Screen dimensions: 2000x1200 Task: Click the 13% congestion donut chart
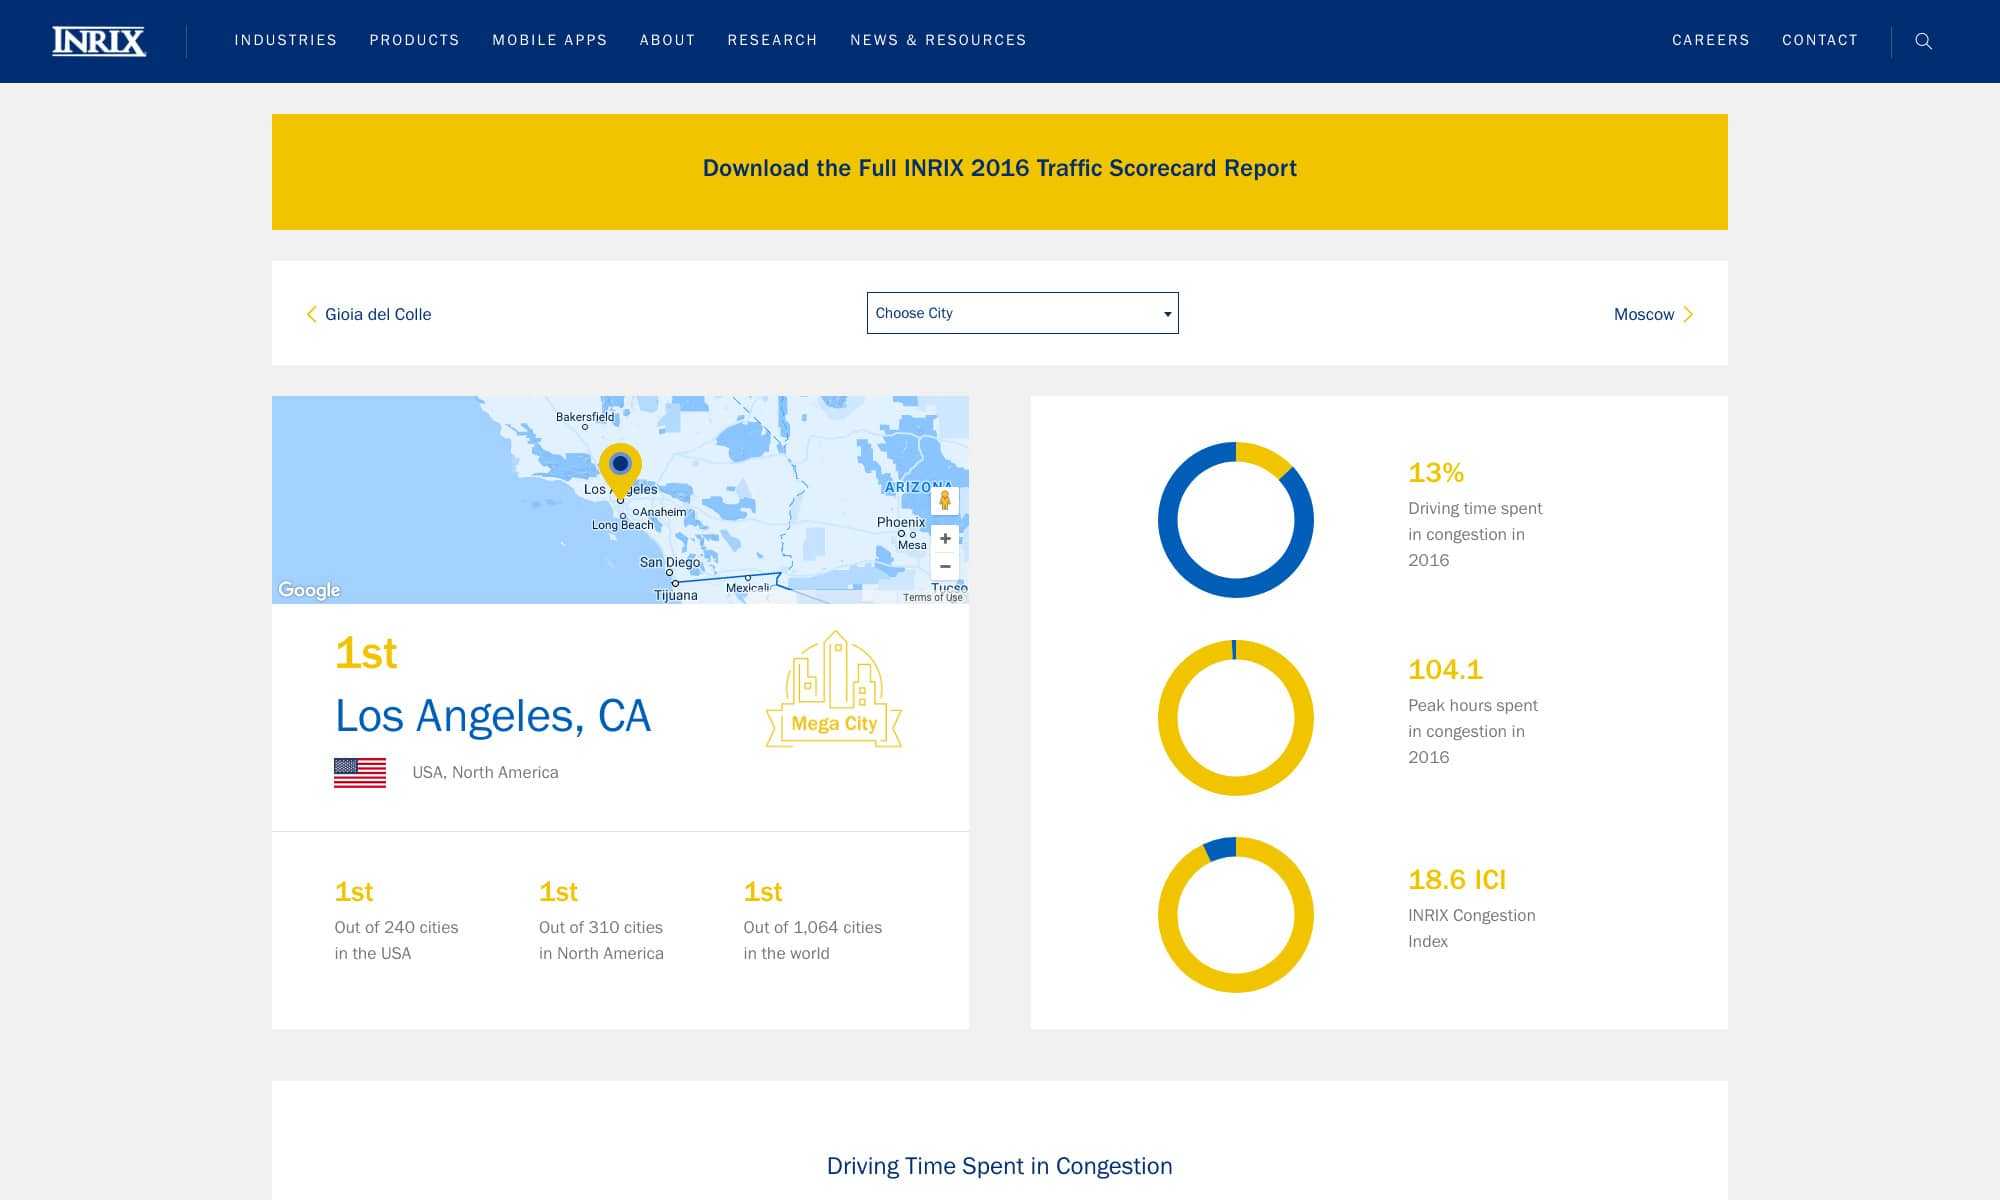pos(1236,520)
